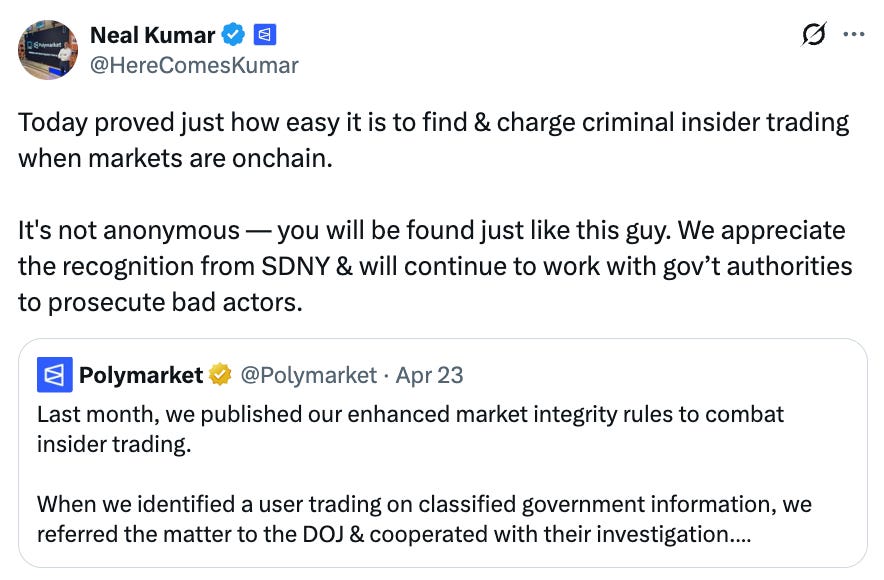Open the Grok slashed-circle icon
Image resolution: width=884 pixels, height=580 pixels.
[814, 35]
